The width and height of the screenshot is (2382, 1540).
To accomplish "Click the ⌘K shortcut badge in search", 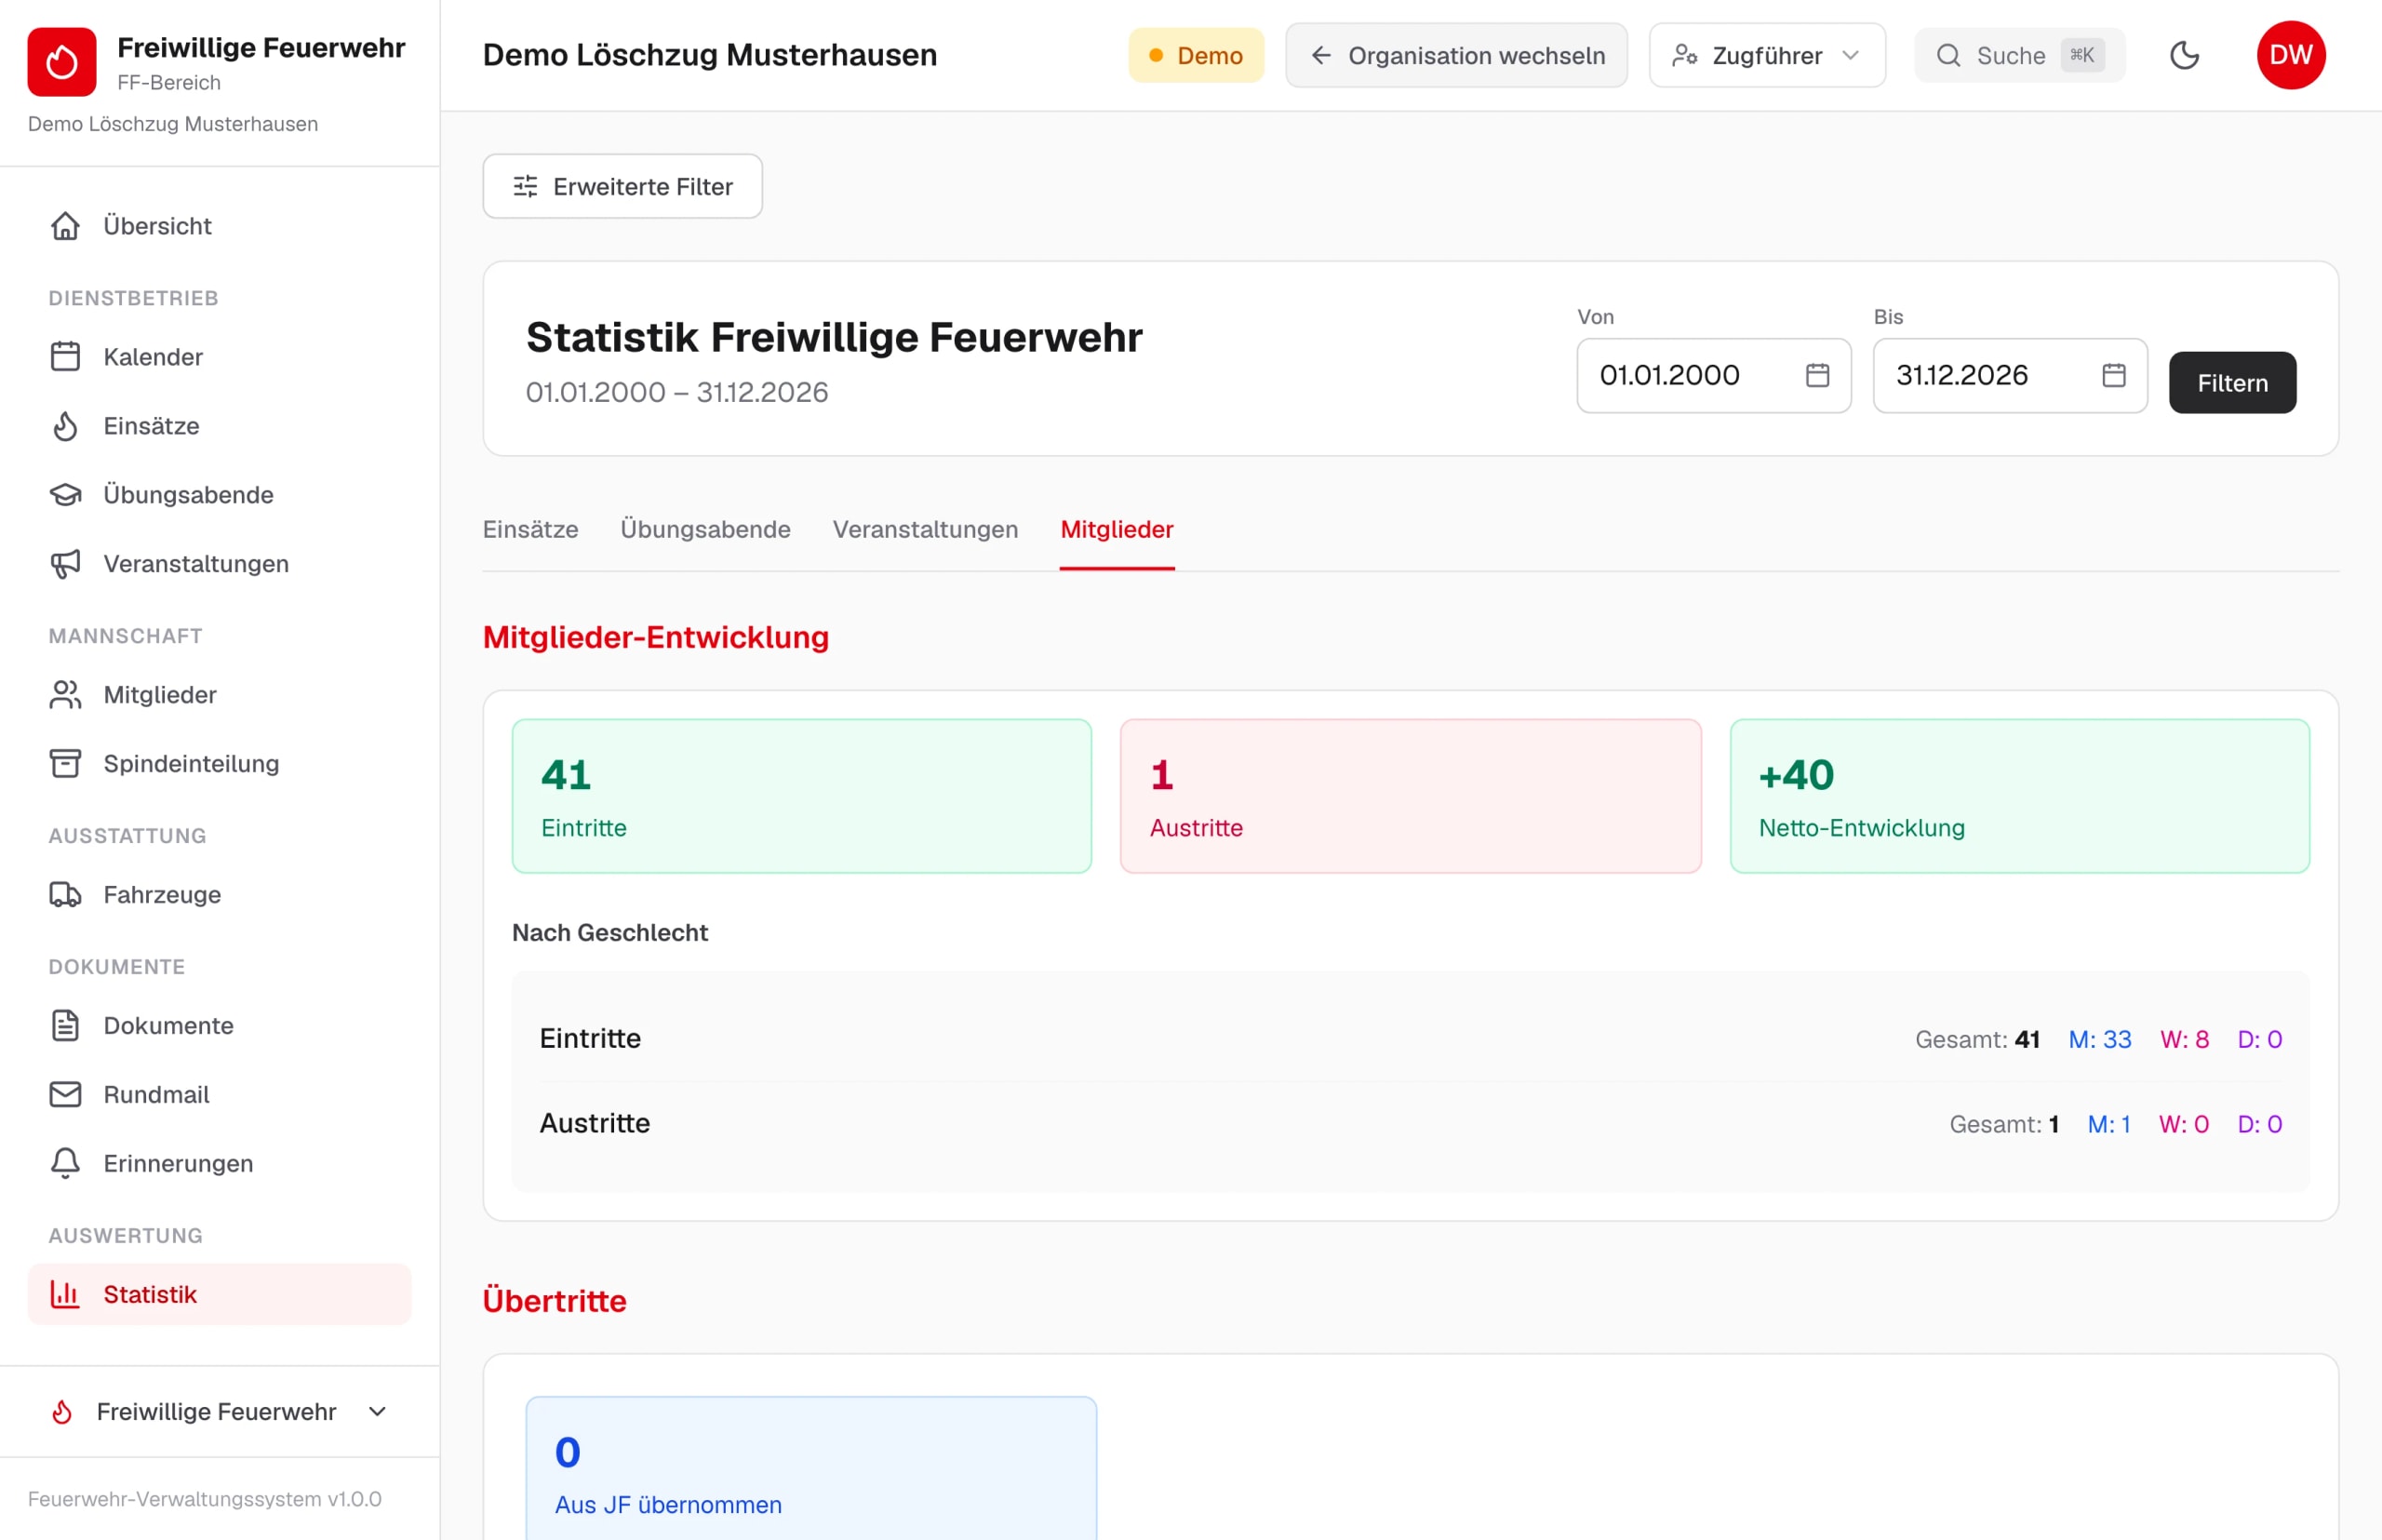I will point(2081,56).
